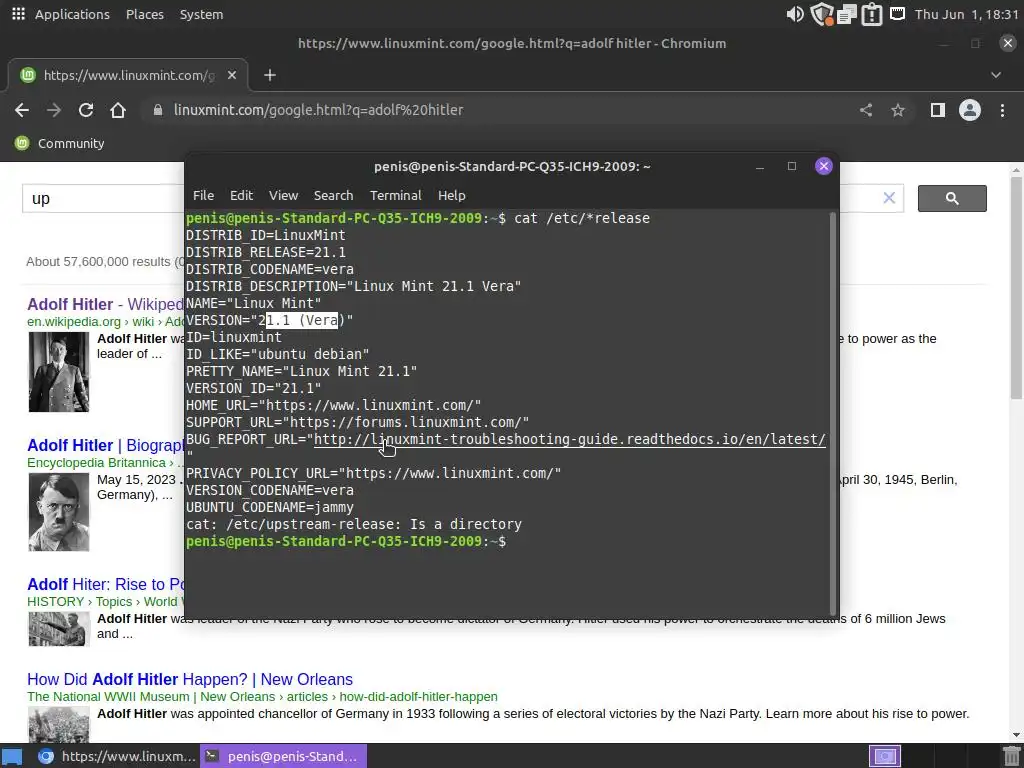Open the trash icon in the panel

click(x=1011, y=756)
